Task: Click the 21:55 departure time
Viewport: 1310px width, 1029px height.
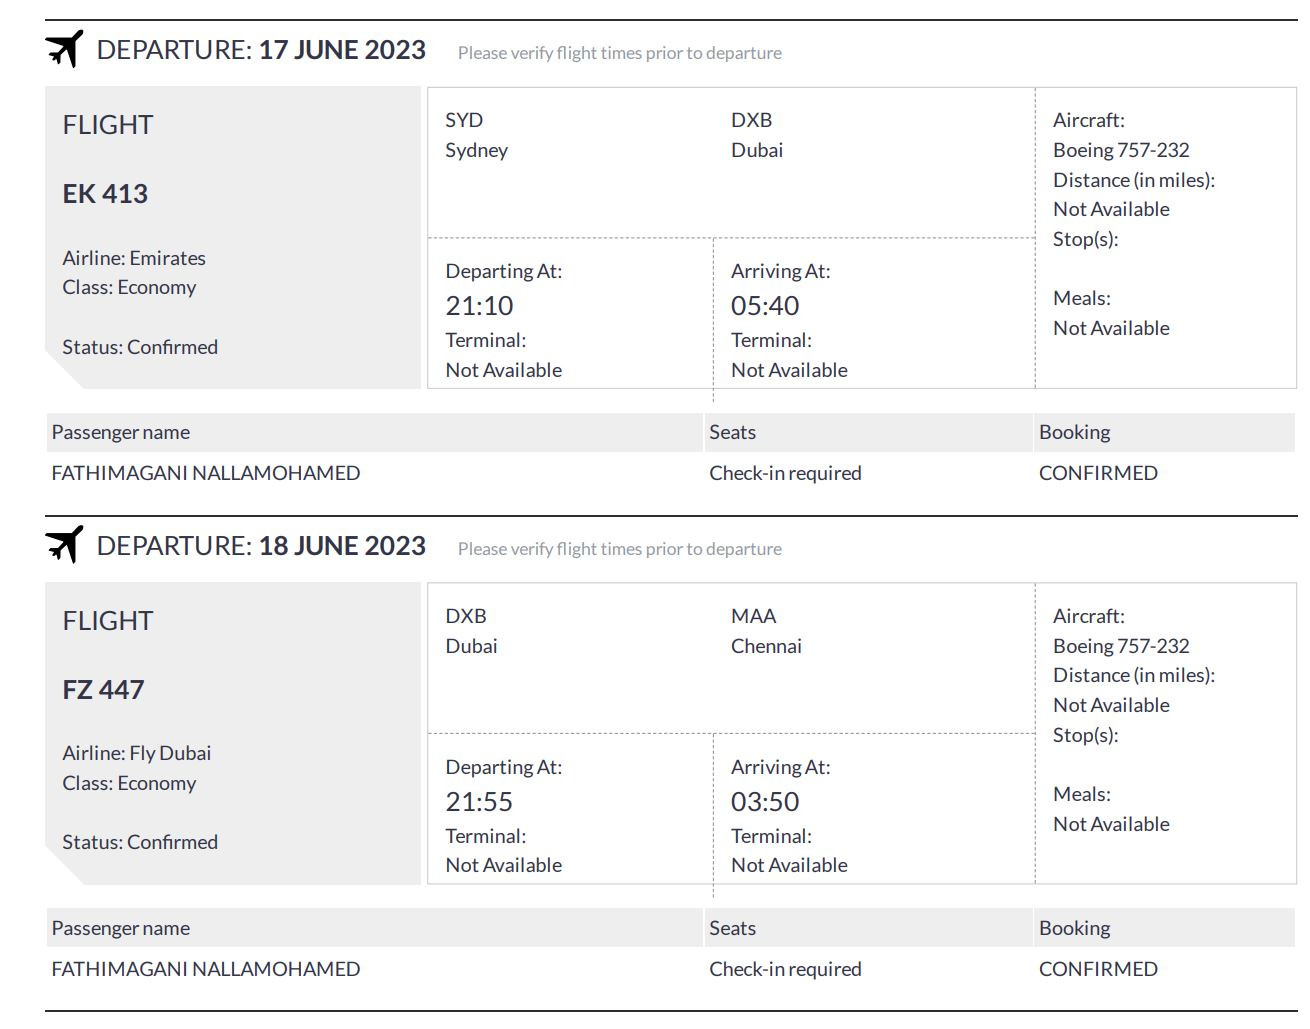Action: pyautogui.click(x=479, y=801)
